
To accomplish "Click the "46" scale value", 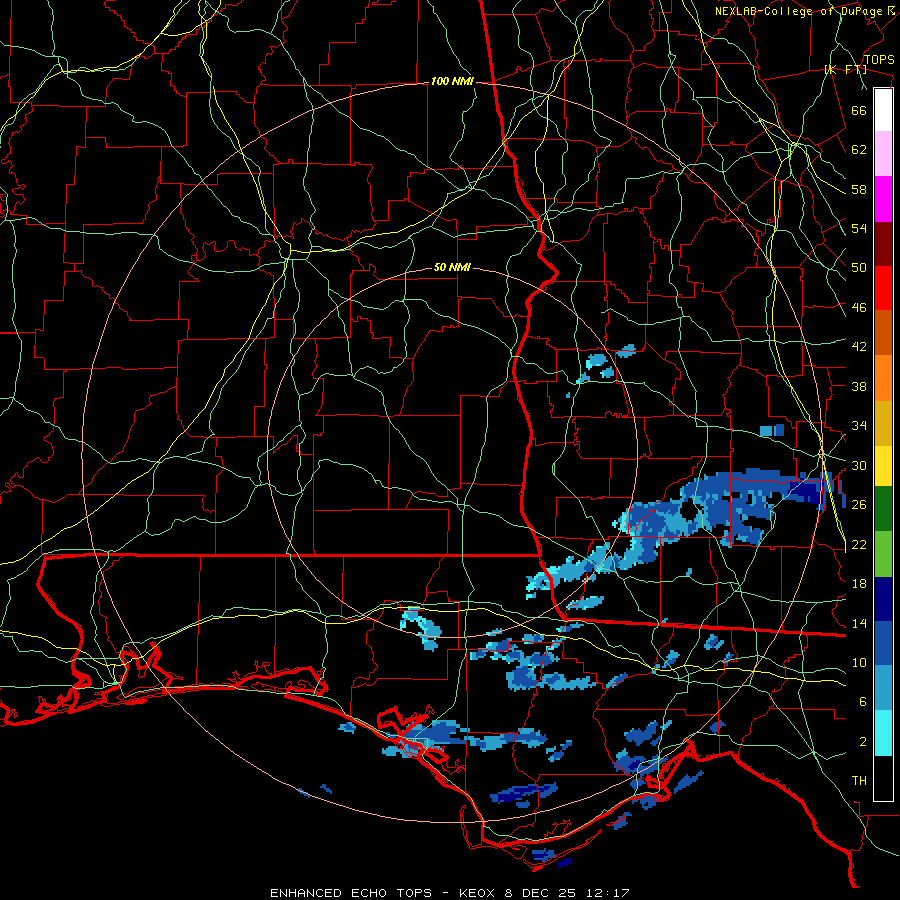I will click(x=859, y=308).
